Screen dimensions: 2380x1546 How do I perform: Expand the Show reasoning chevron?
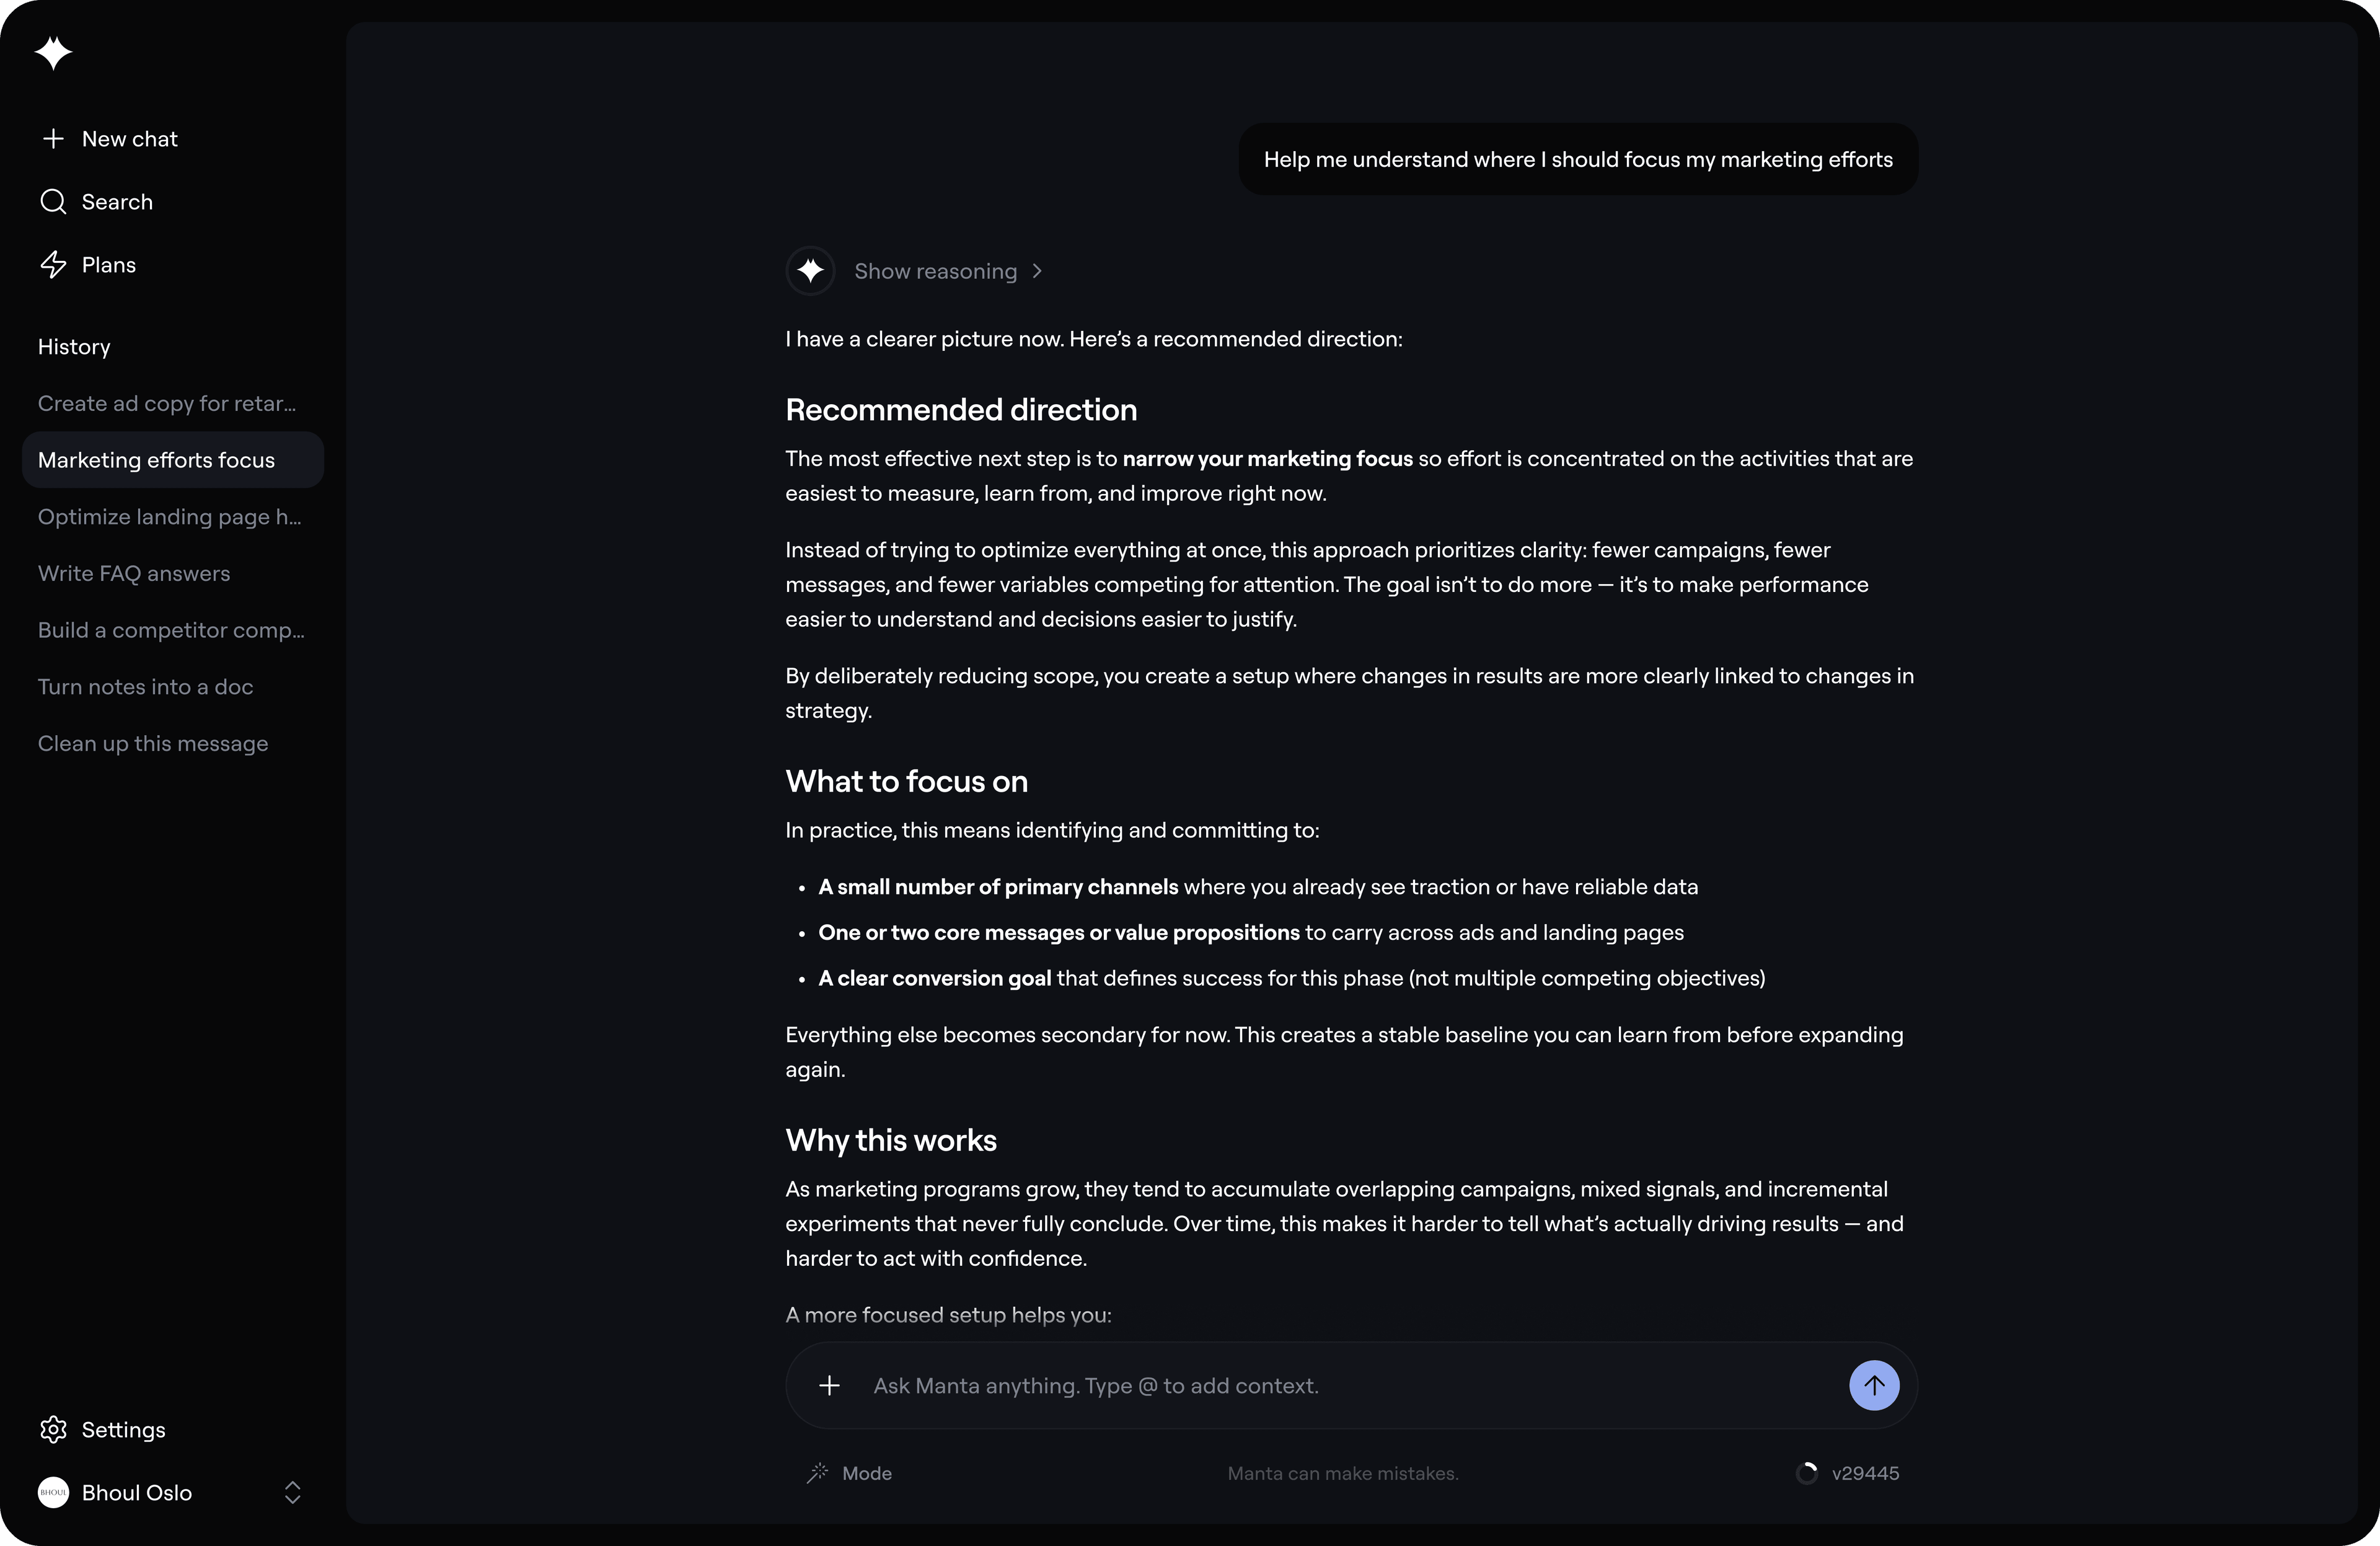[x=1037, y=271]
